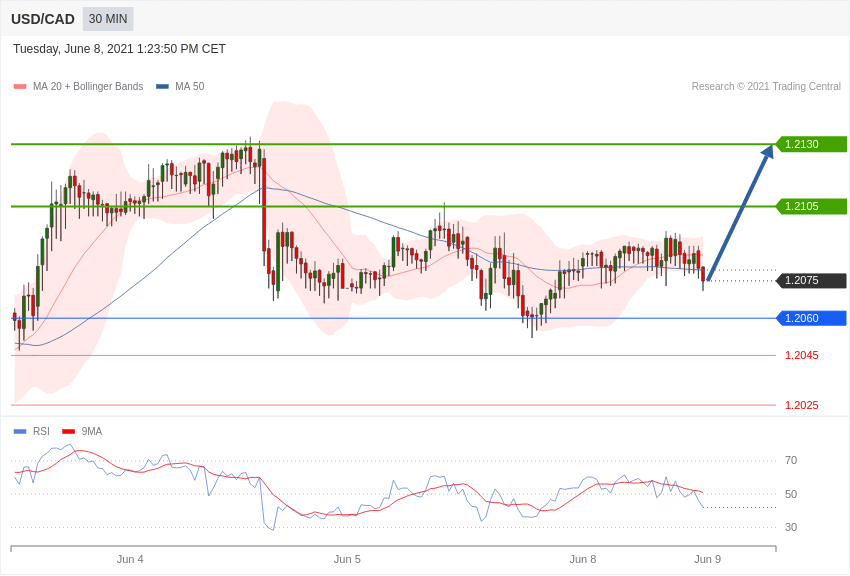Click the USD/CAD pair title
Screen dimensions: 850x576
click(x=43, y=19)
